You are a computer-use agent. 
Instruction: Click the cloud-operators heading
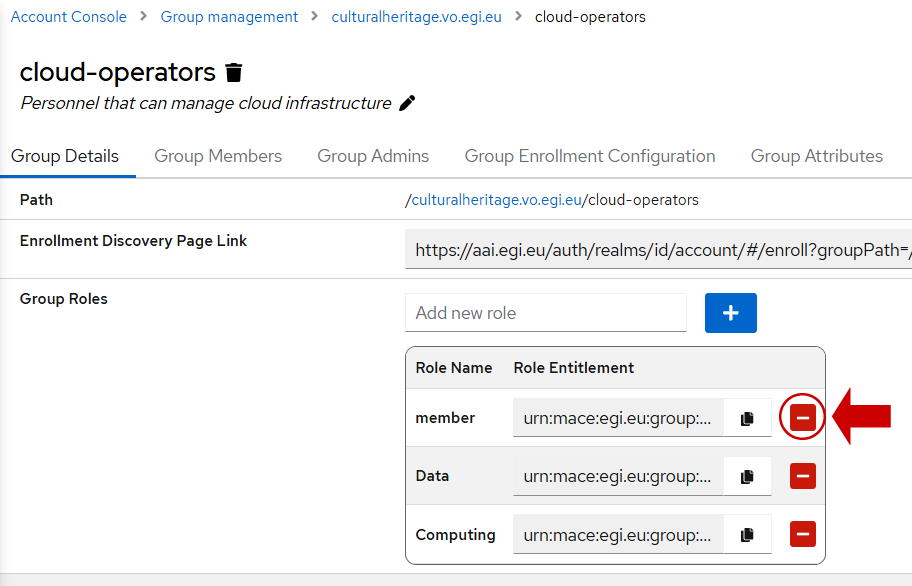pyautogui.click(x=117, y=72)
